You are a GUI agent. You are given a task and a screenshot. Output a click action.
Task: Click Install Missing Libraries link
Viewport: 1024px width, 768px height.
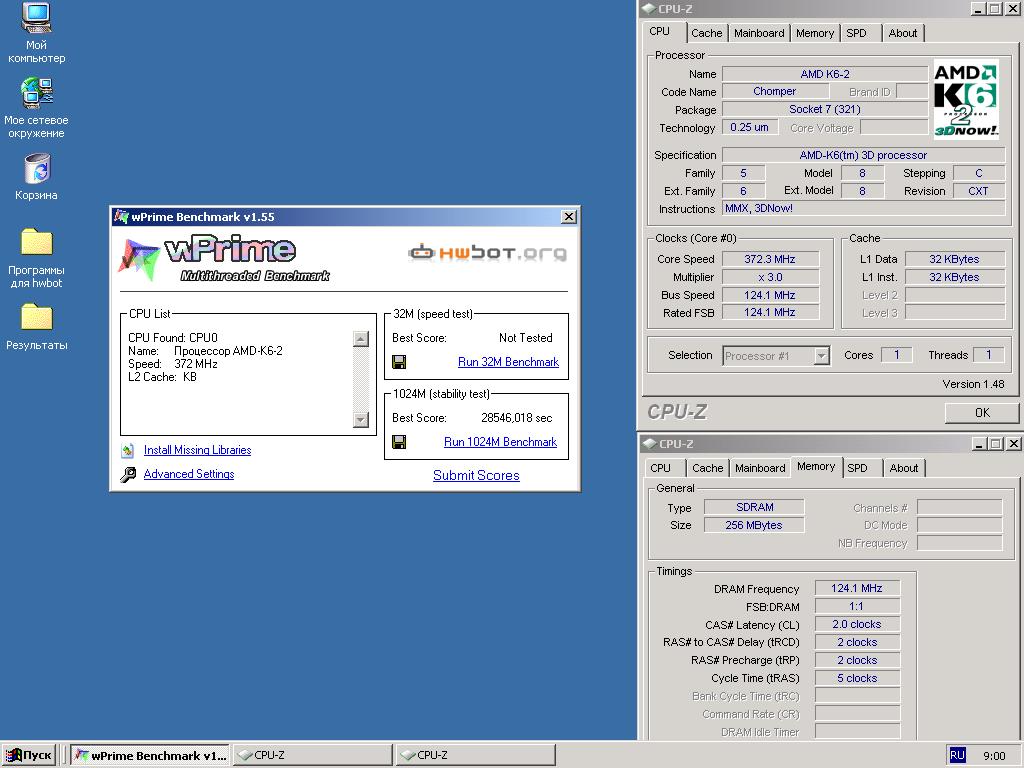point(197,450)
